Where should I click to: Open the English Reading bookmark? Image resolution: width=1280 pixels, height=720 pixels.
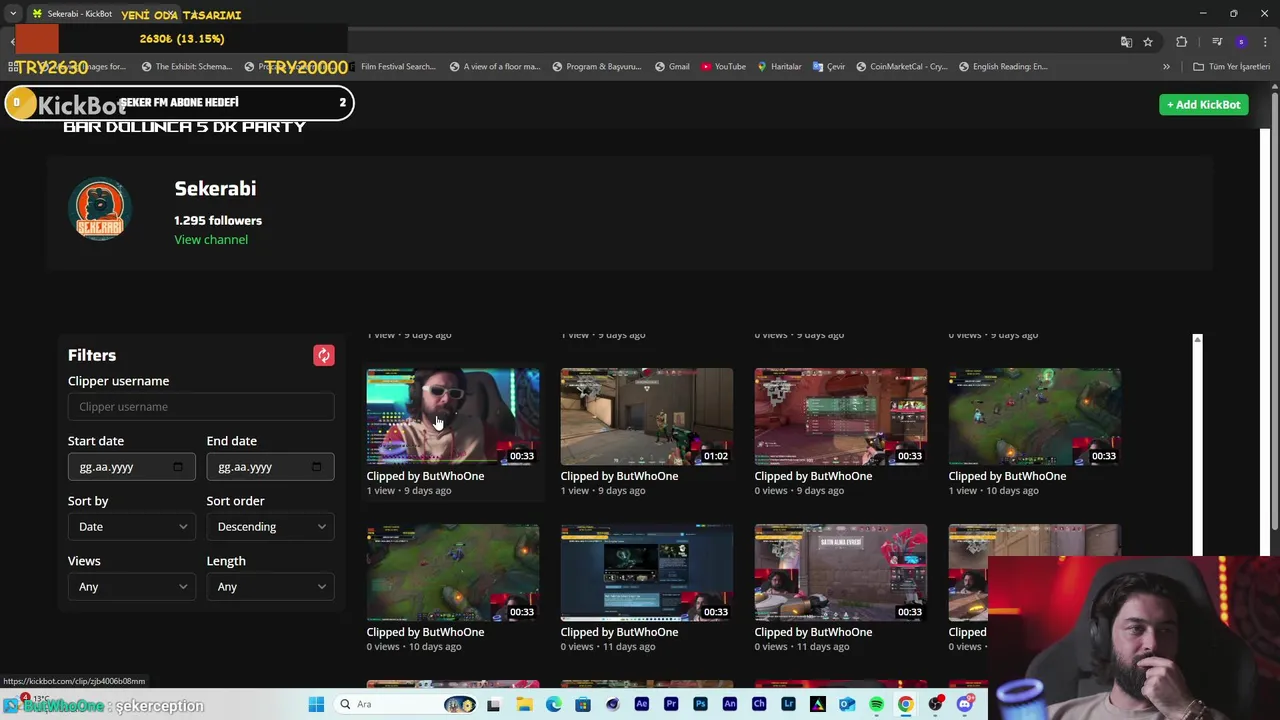coord(1003,67)
